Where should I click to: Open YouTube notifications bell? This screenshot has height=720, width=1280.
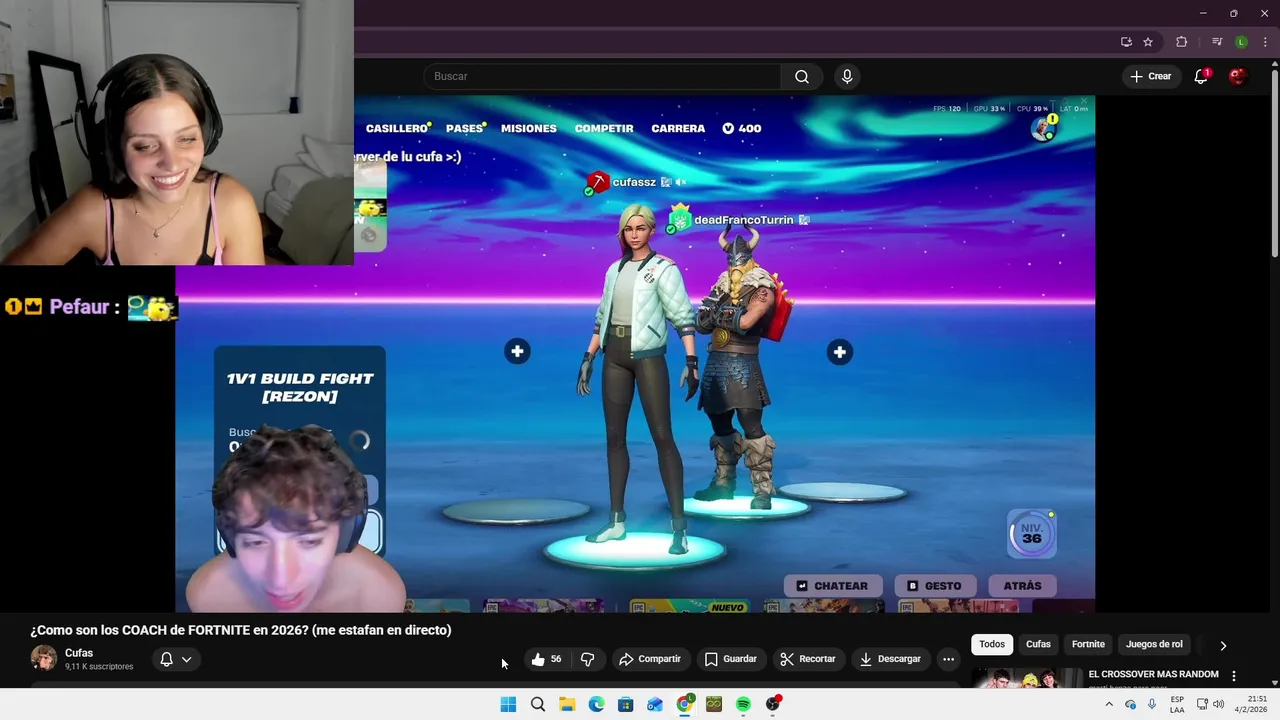1202,77
